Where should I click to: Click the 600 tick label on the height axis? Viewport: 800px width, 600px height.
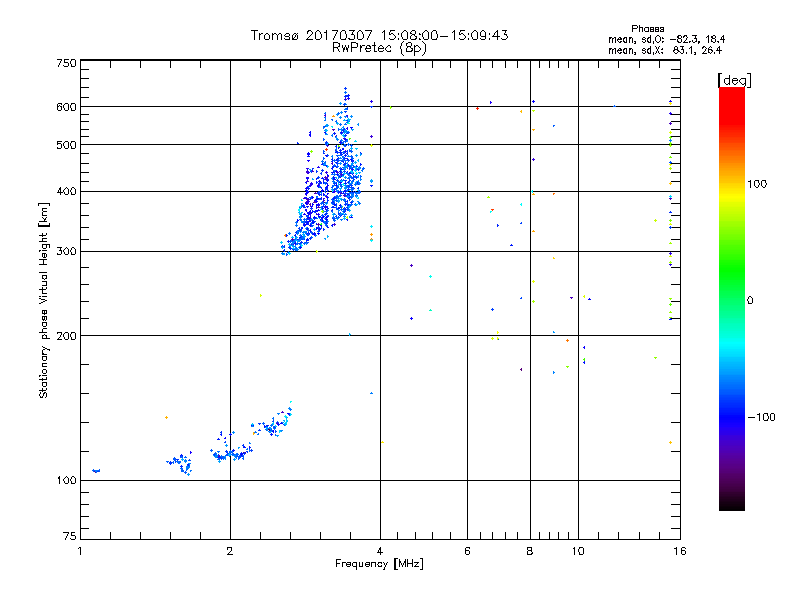pyautogui.click(x=66, y=107)
